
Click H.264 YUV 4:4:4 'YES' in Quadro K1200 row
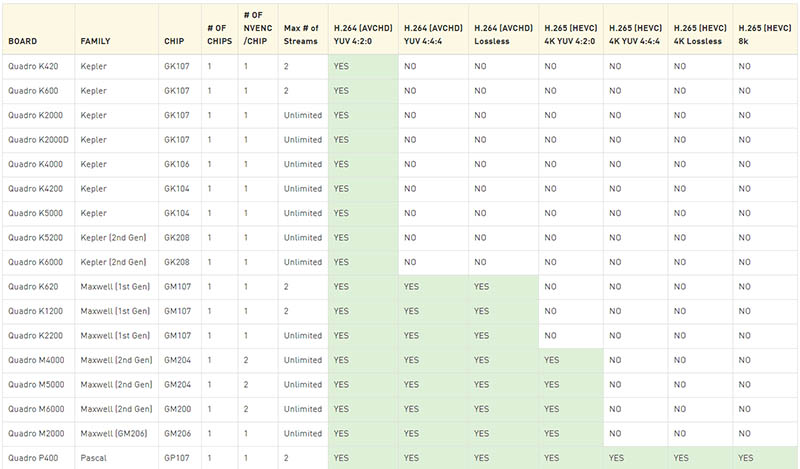[411, 311]
